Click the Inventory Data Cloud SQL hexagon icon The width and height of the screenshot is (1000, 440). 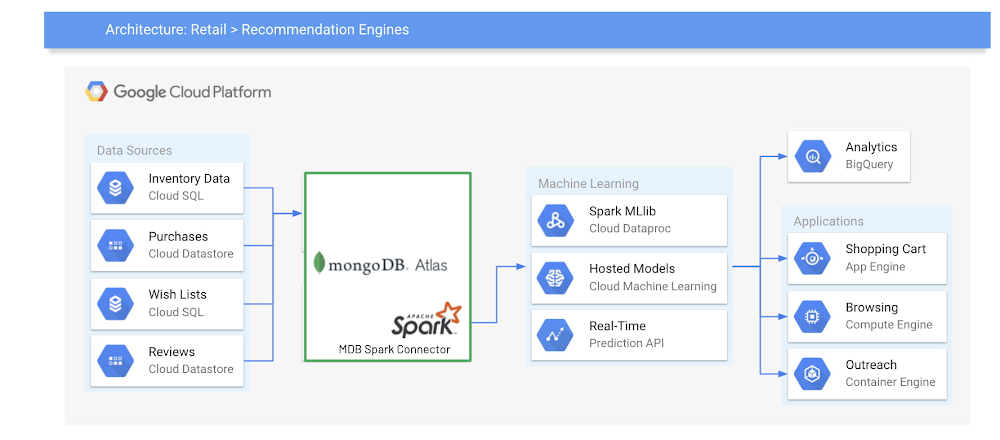click(115, 187)
